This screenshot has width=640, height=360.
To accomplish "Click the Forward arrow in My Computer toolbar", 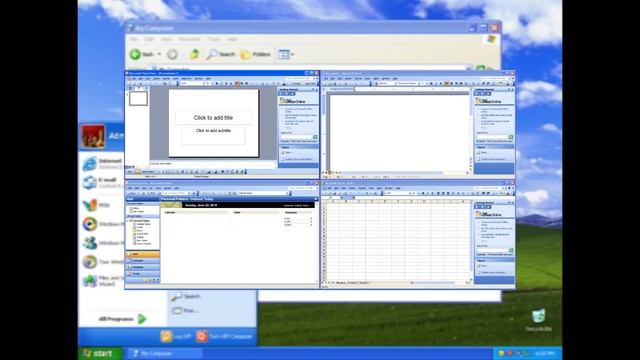I will [172, 54].
